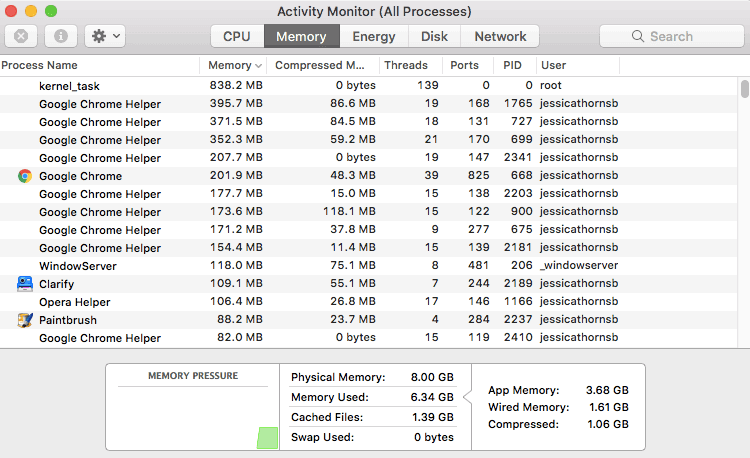Sort by Ports column header
The height and width of the screenshot is (458, 750).
(468, 65)
